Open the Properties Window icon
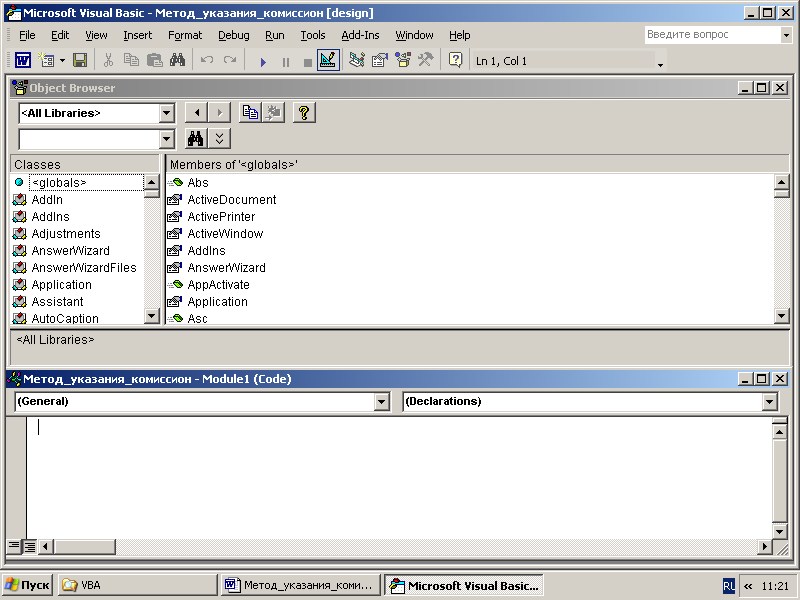800x600 pixels. [x=380, y=61]
